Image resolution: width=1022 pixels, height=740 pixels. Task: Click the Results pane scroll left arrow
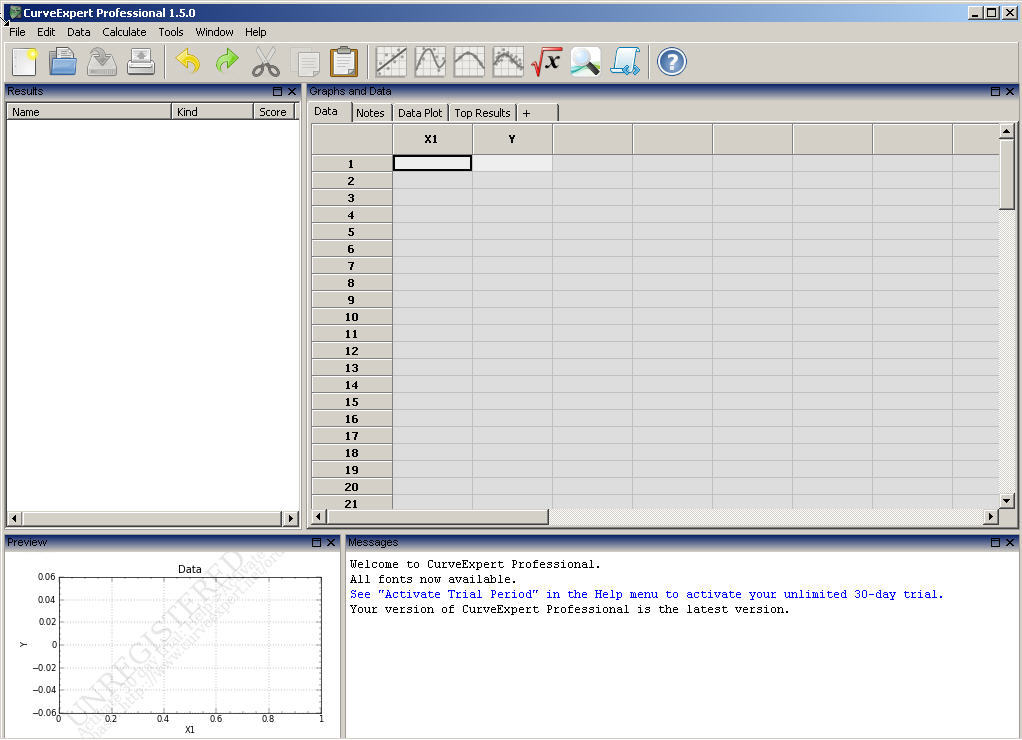click(14, 518)
